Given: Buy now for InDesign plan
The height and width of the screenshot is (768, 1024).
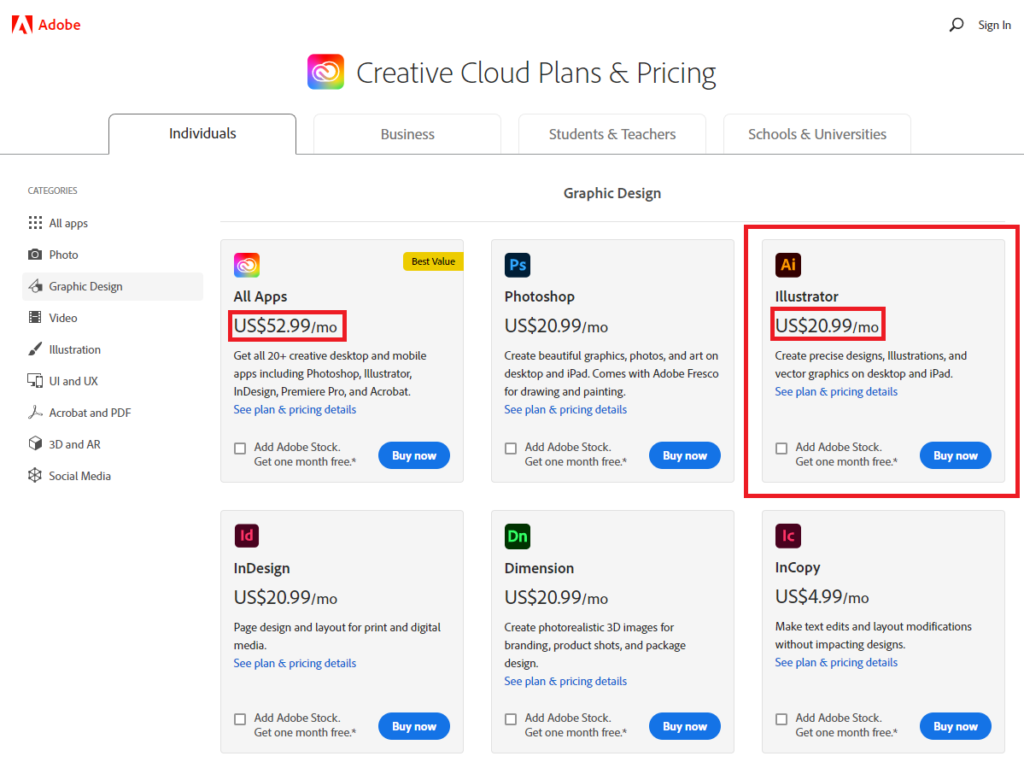Looking at the screenshot, I should click(414, 726).
